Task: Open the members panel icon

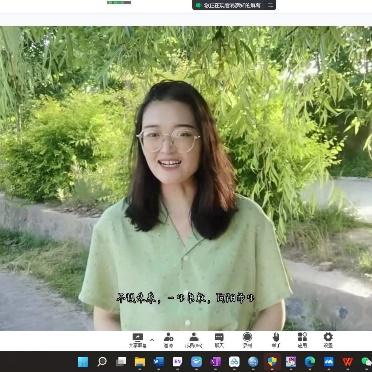Action: [x=194, y=340]
